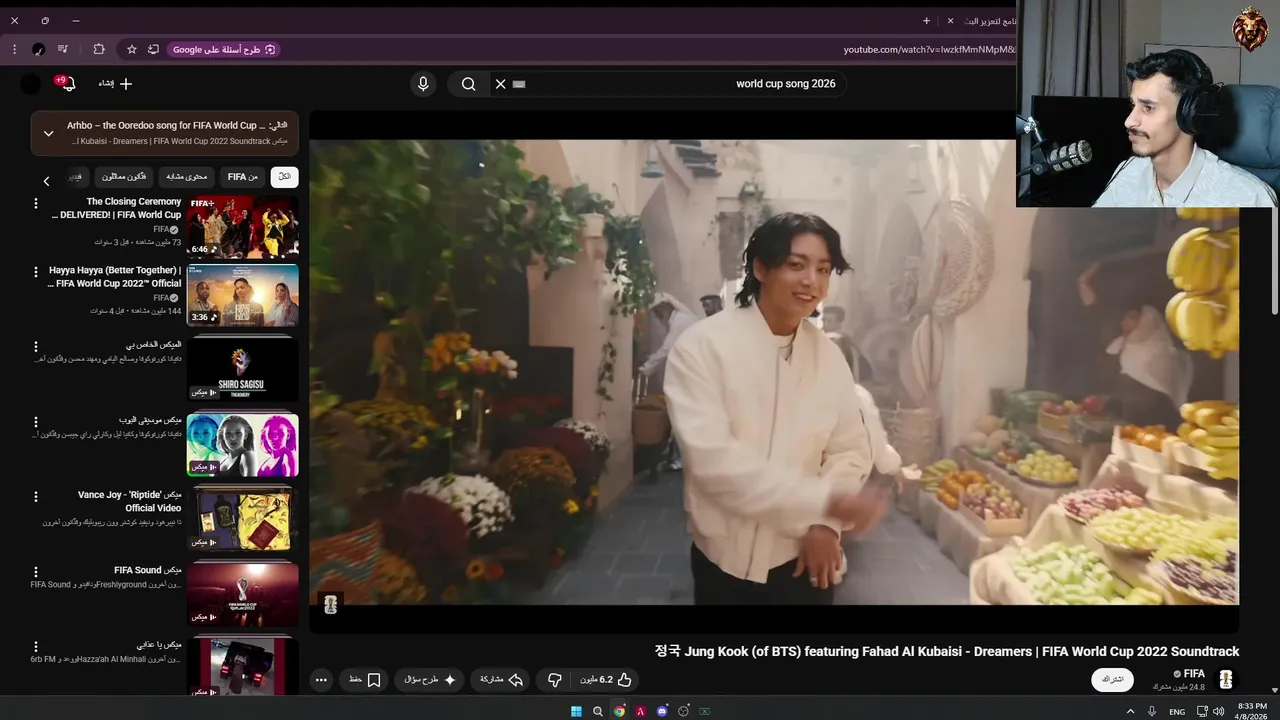Open options for The Closing Ceremony video
The height and width of the screenshot is (720, 1280).
(x=36, y=203)
